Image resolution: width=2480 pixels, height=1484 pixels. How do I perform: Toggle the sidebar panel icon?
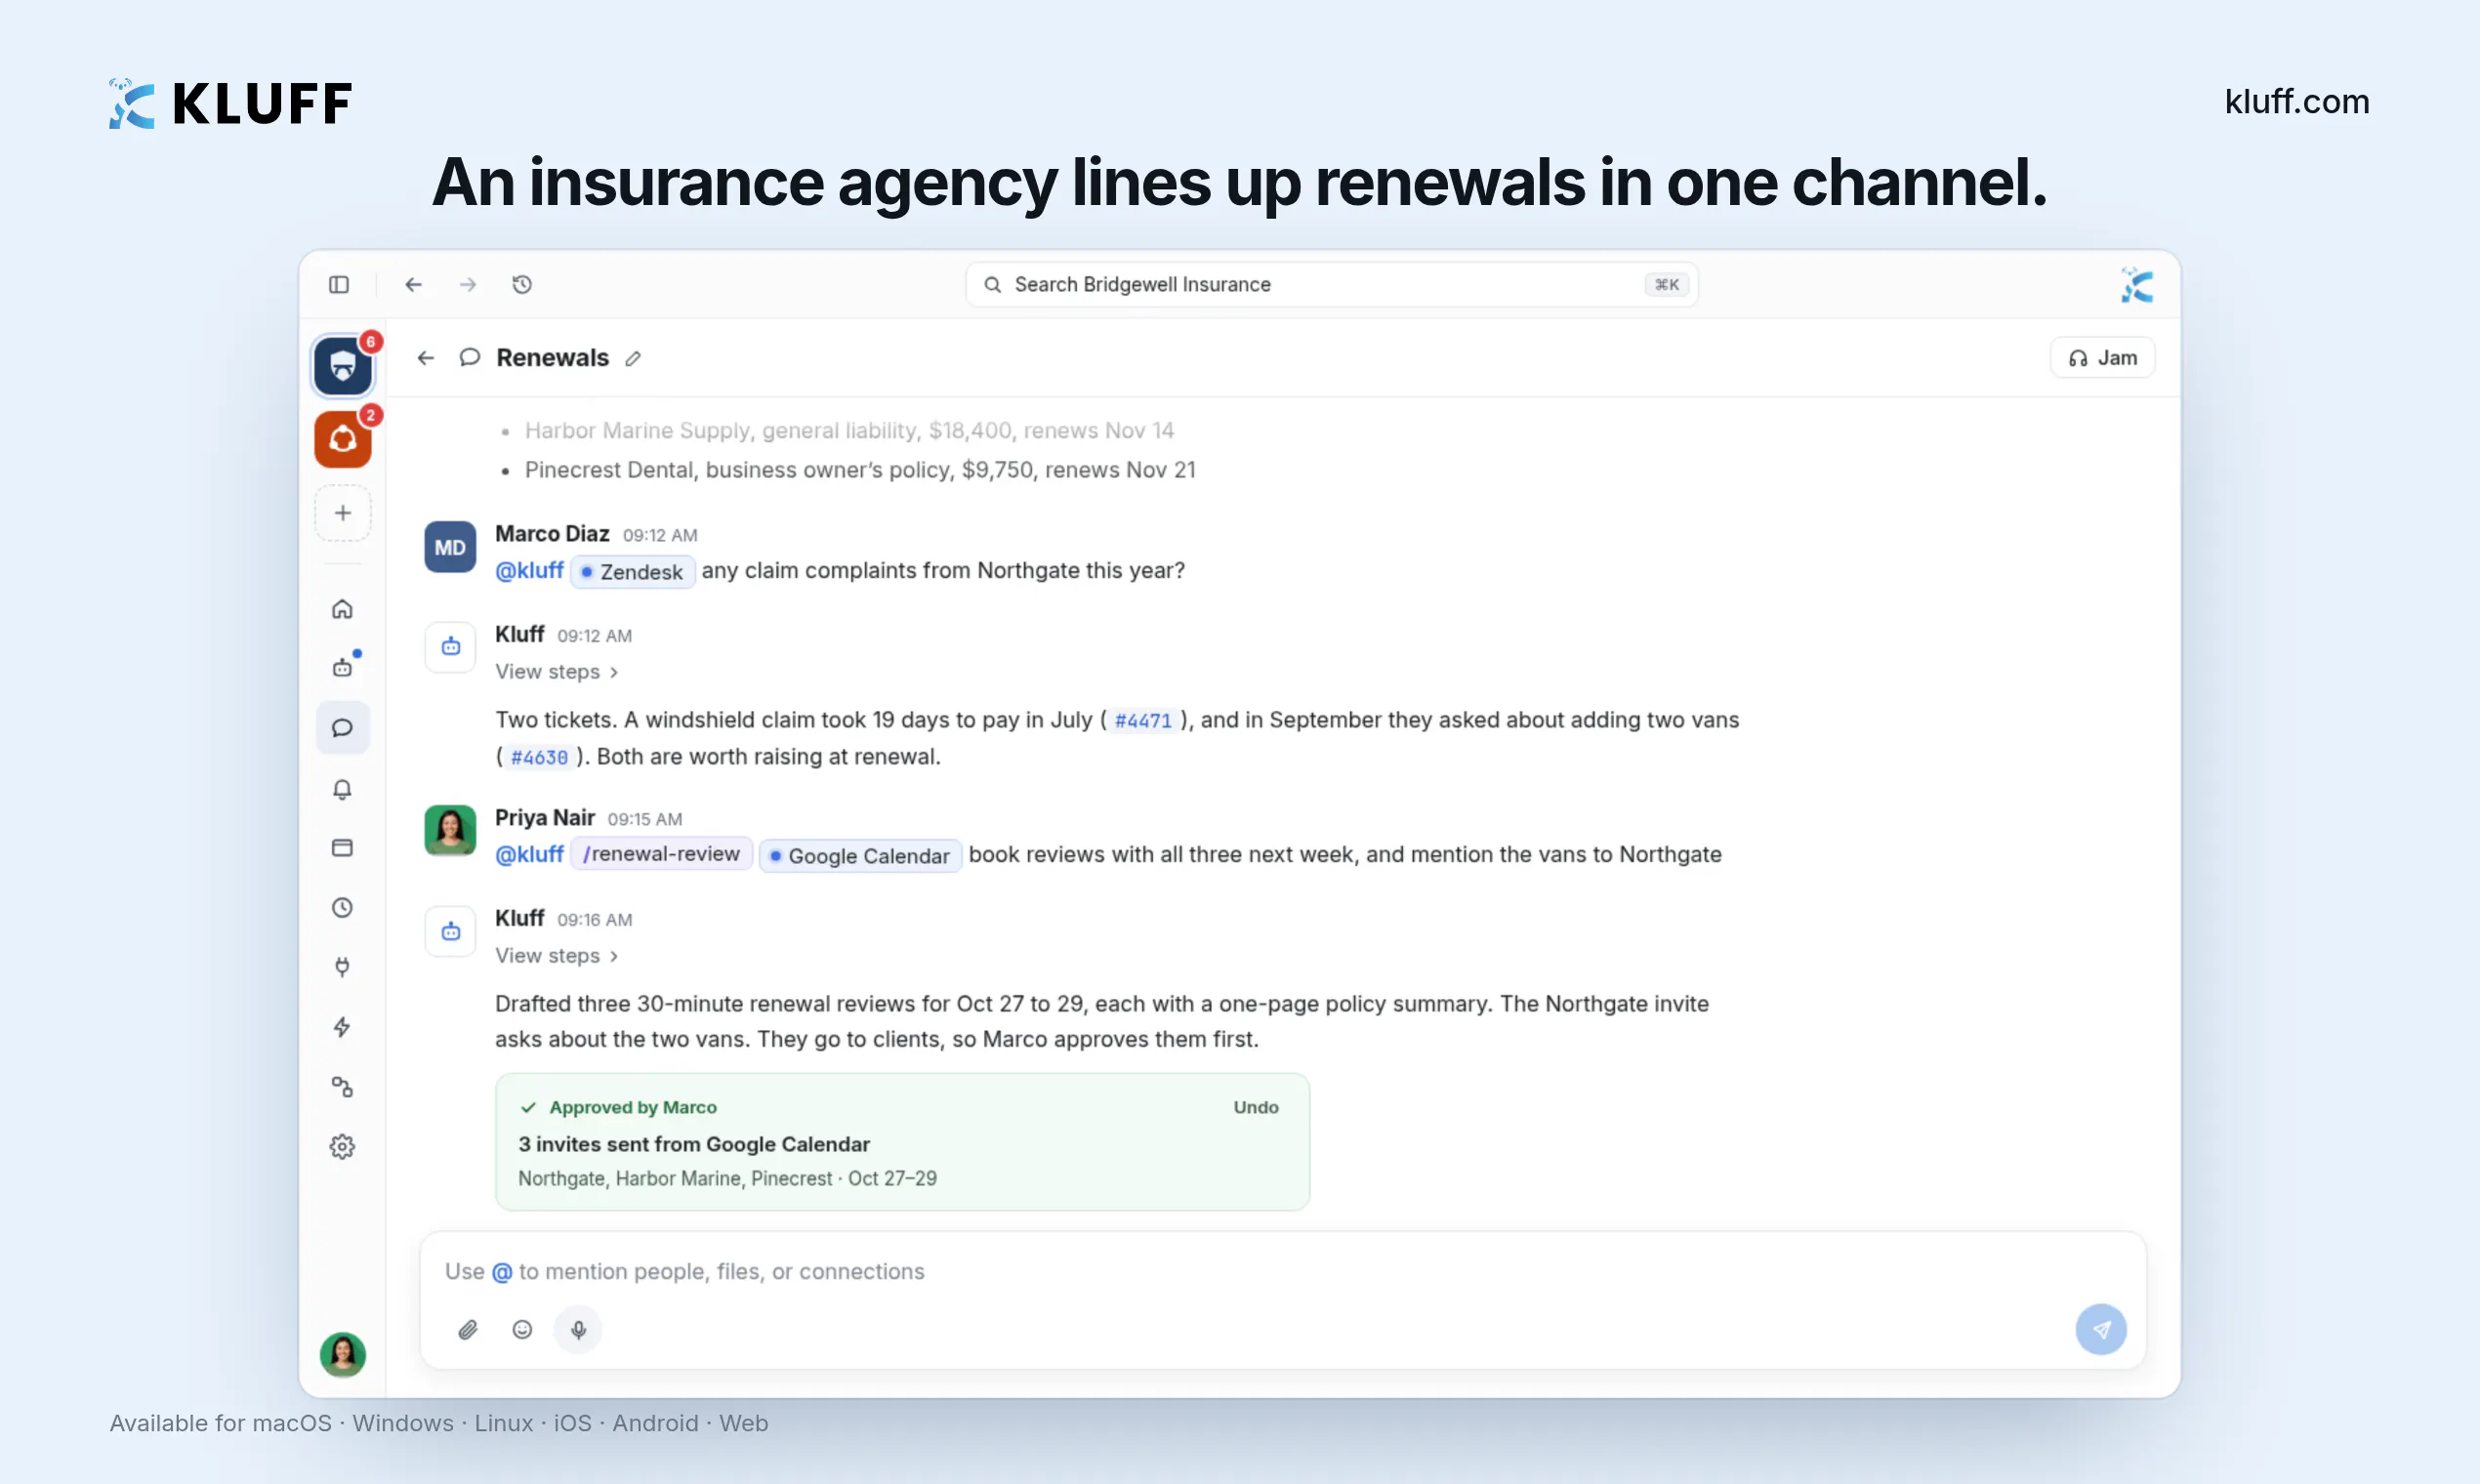coord(339,285)
